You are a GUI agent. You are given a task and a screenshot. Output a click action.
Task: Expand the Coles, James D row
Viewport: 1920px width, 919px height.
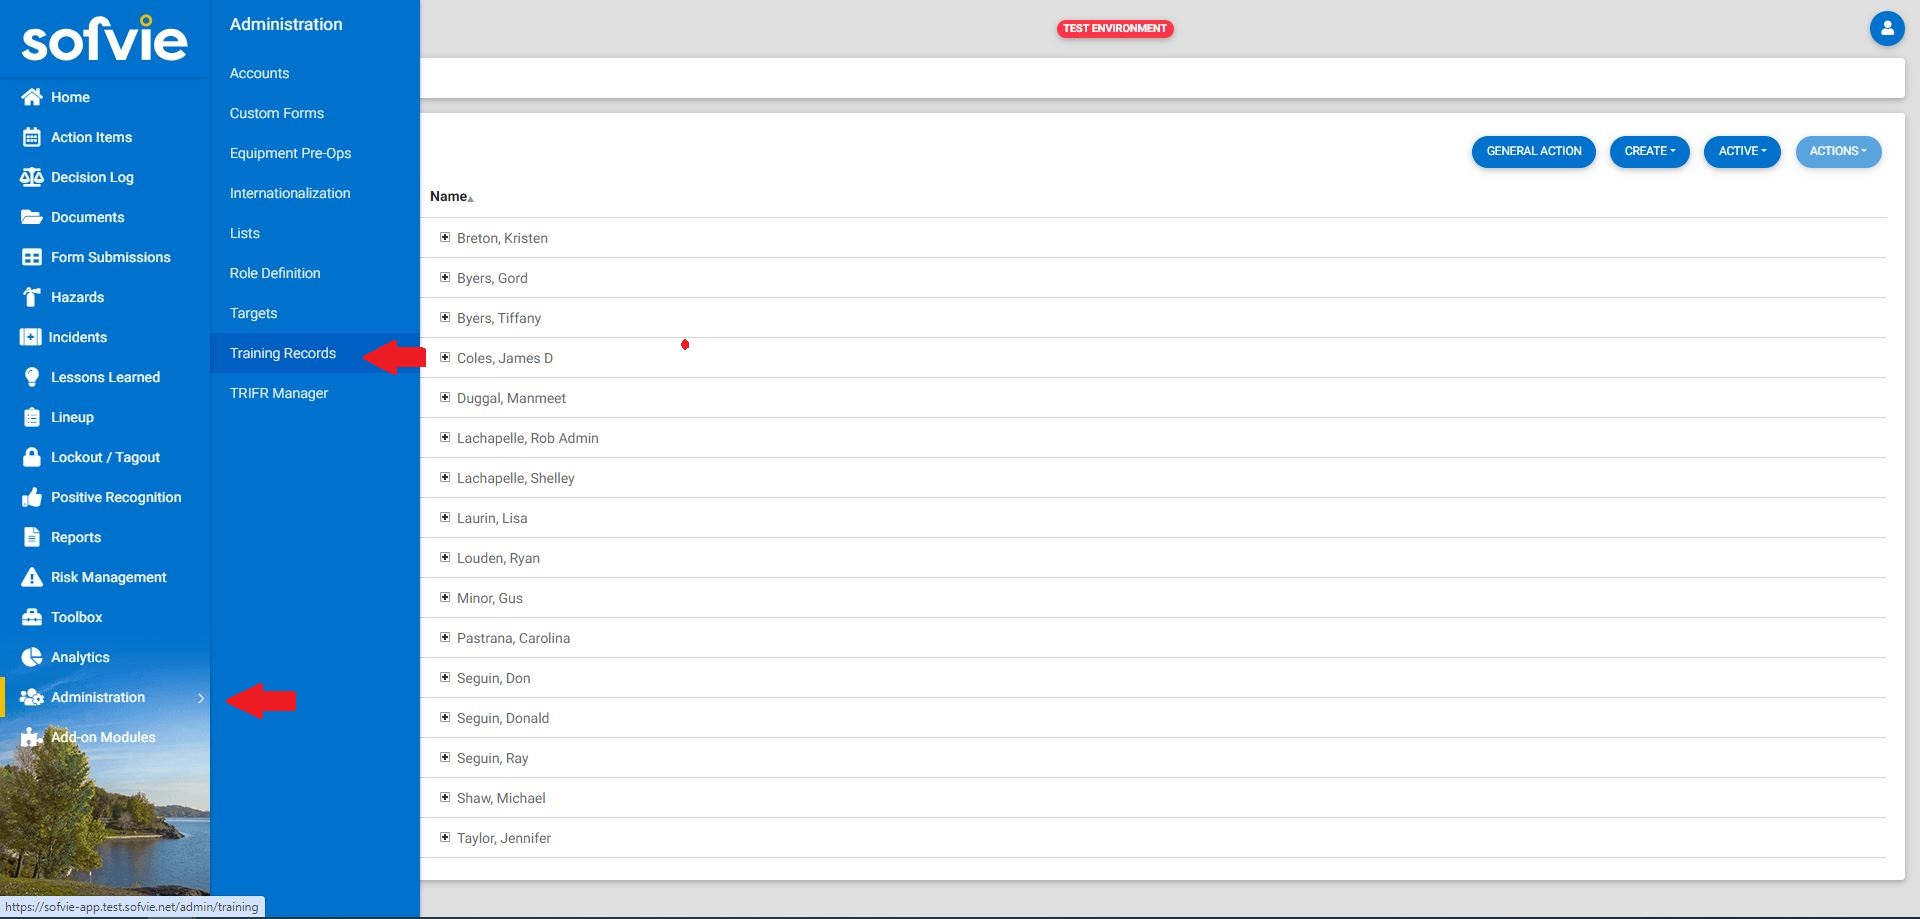(x=445, y=357)
